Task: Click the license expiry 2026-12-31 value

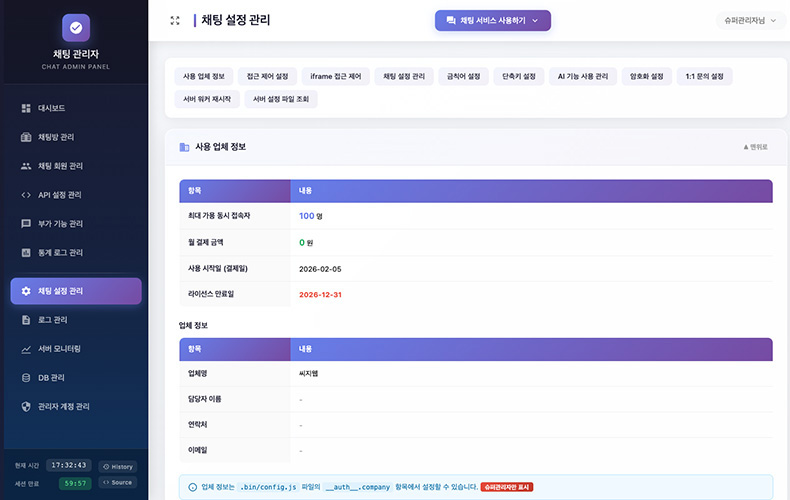Action: (320, 295)
